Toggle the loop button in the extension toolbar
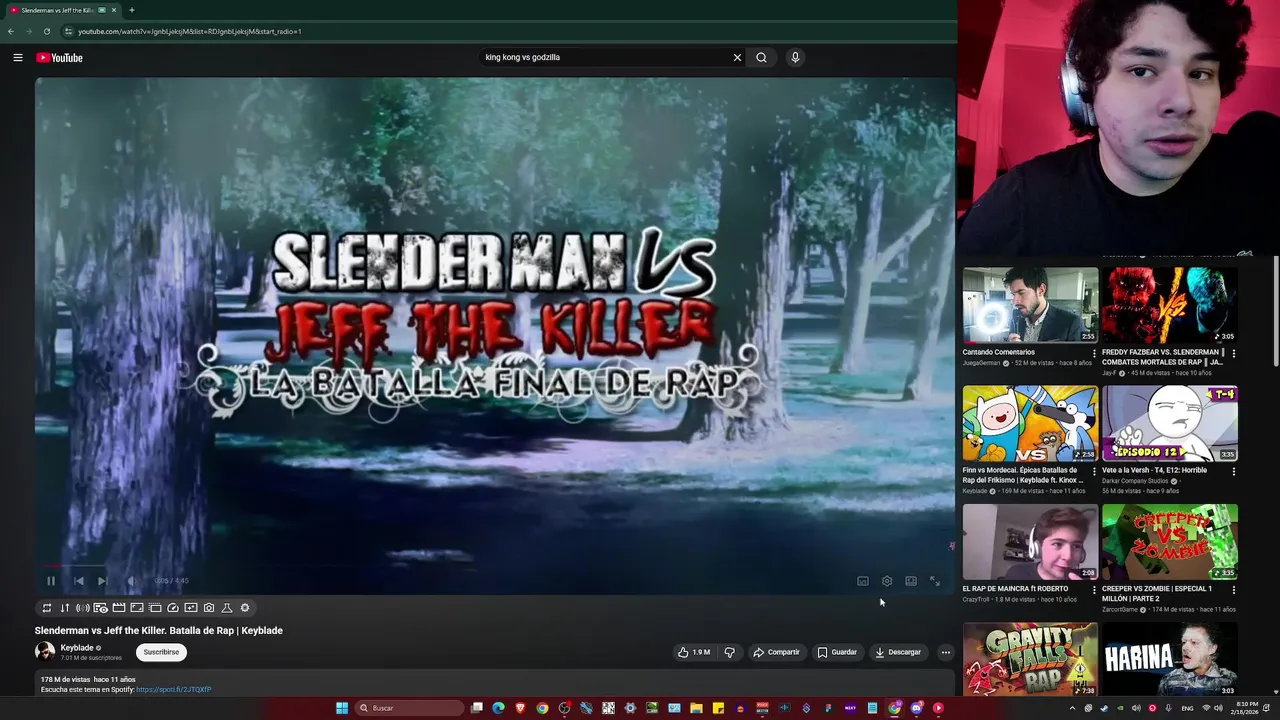Viewport: 1280px width, 720px height. (x=46, y=607)
